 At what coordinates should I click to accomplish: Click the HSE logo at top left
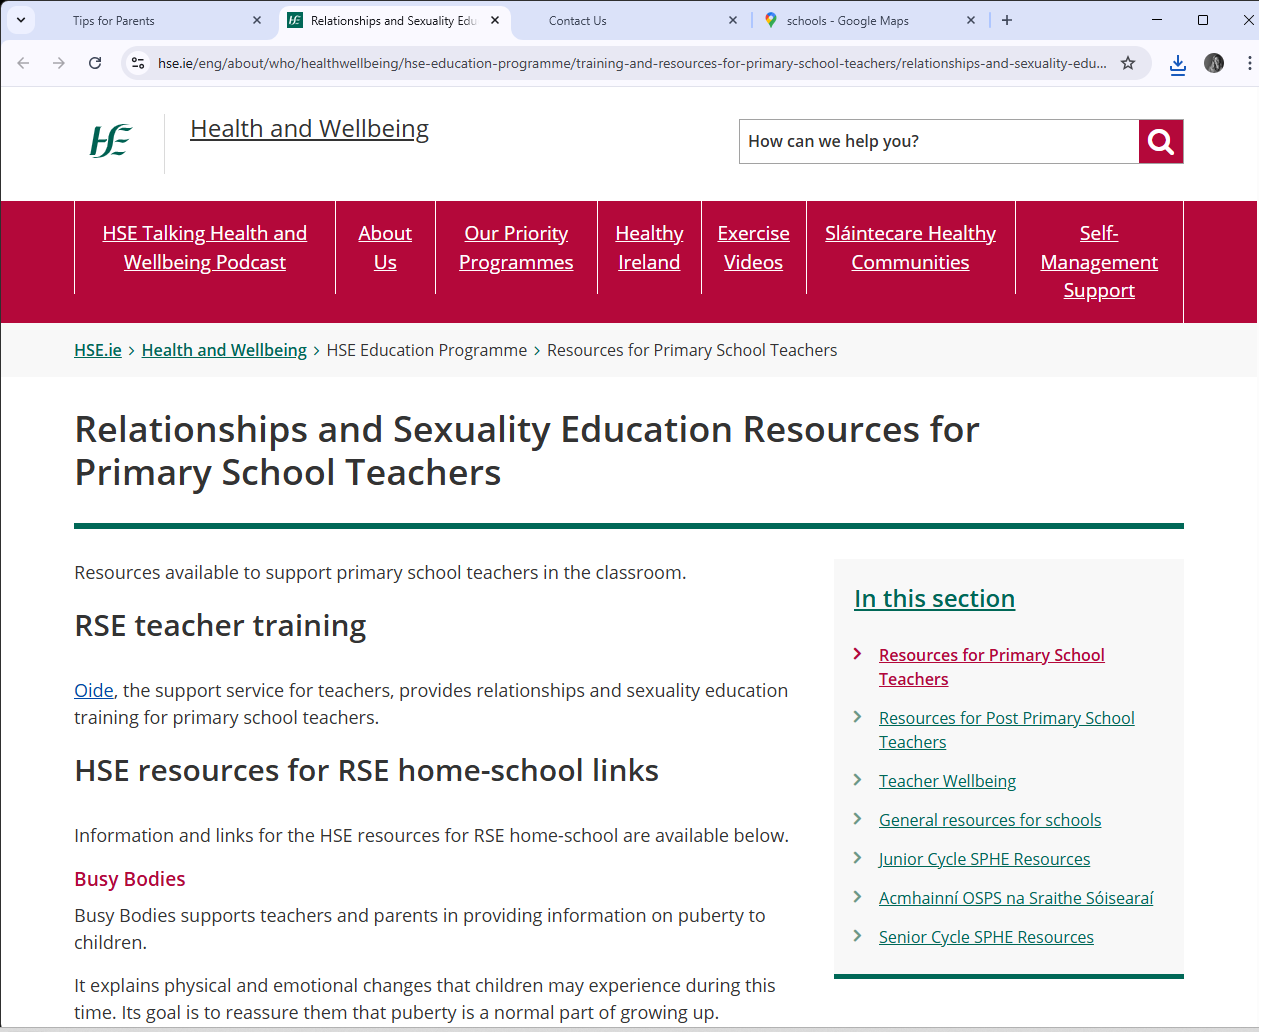pos(110,141)
